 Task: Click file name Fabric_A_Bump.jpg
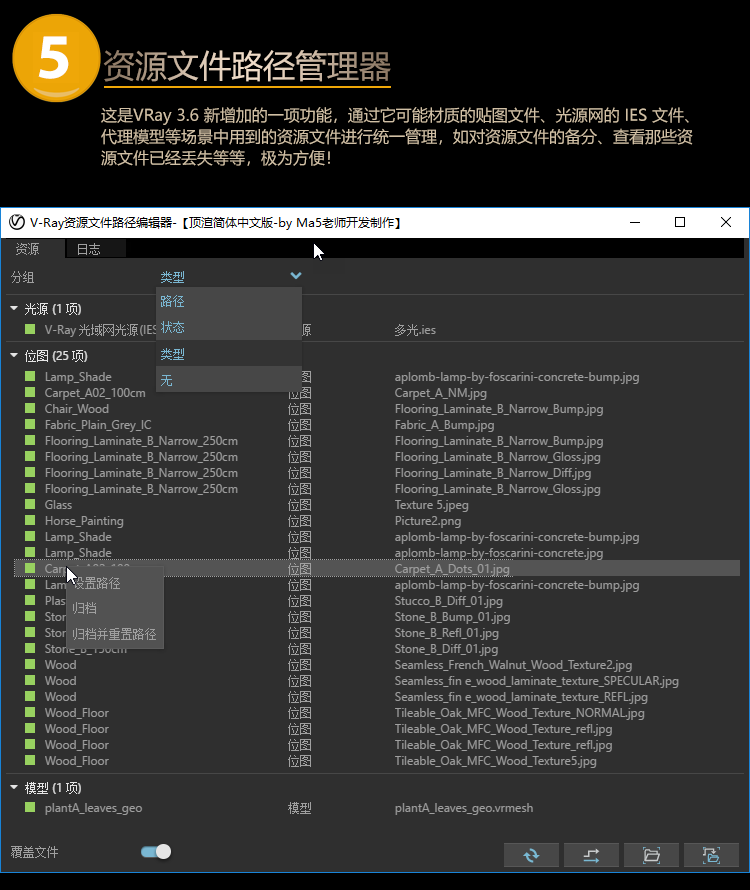click(445, 425)
